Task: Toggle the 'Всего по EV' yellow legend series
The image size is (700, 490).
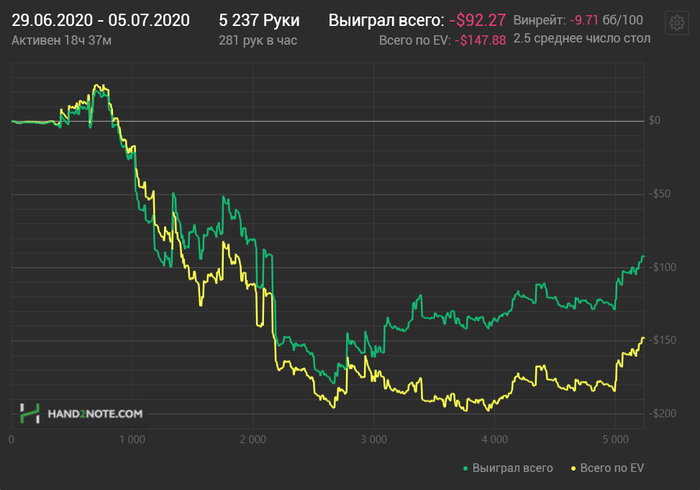Action: (x=608, y=468)
